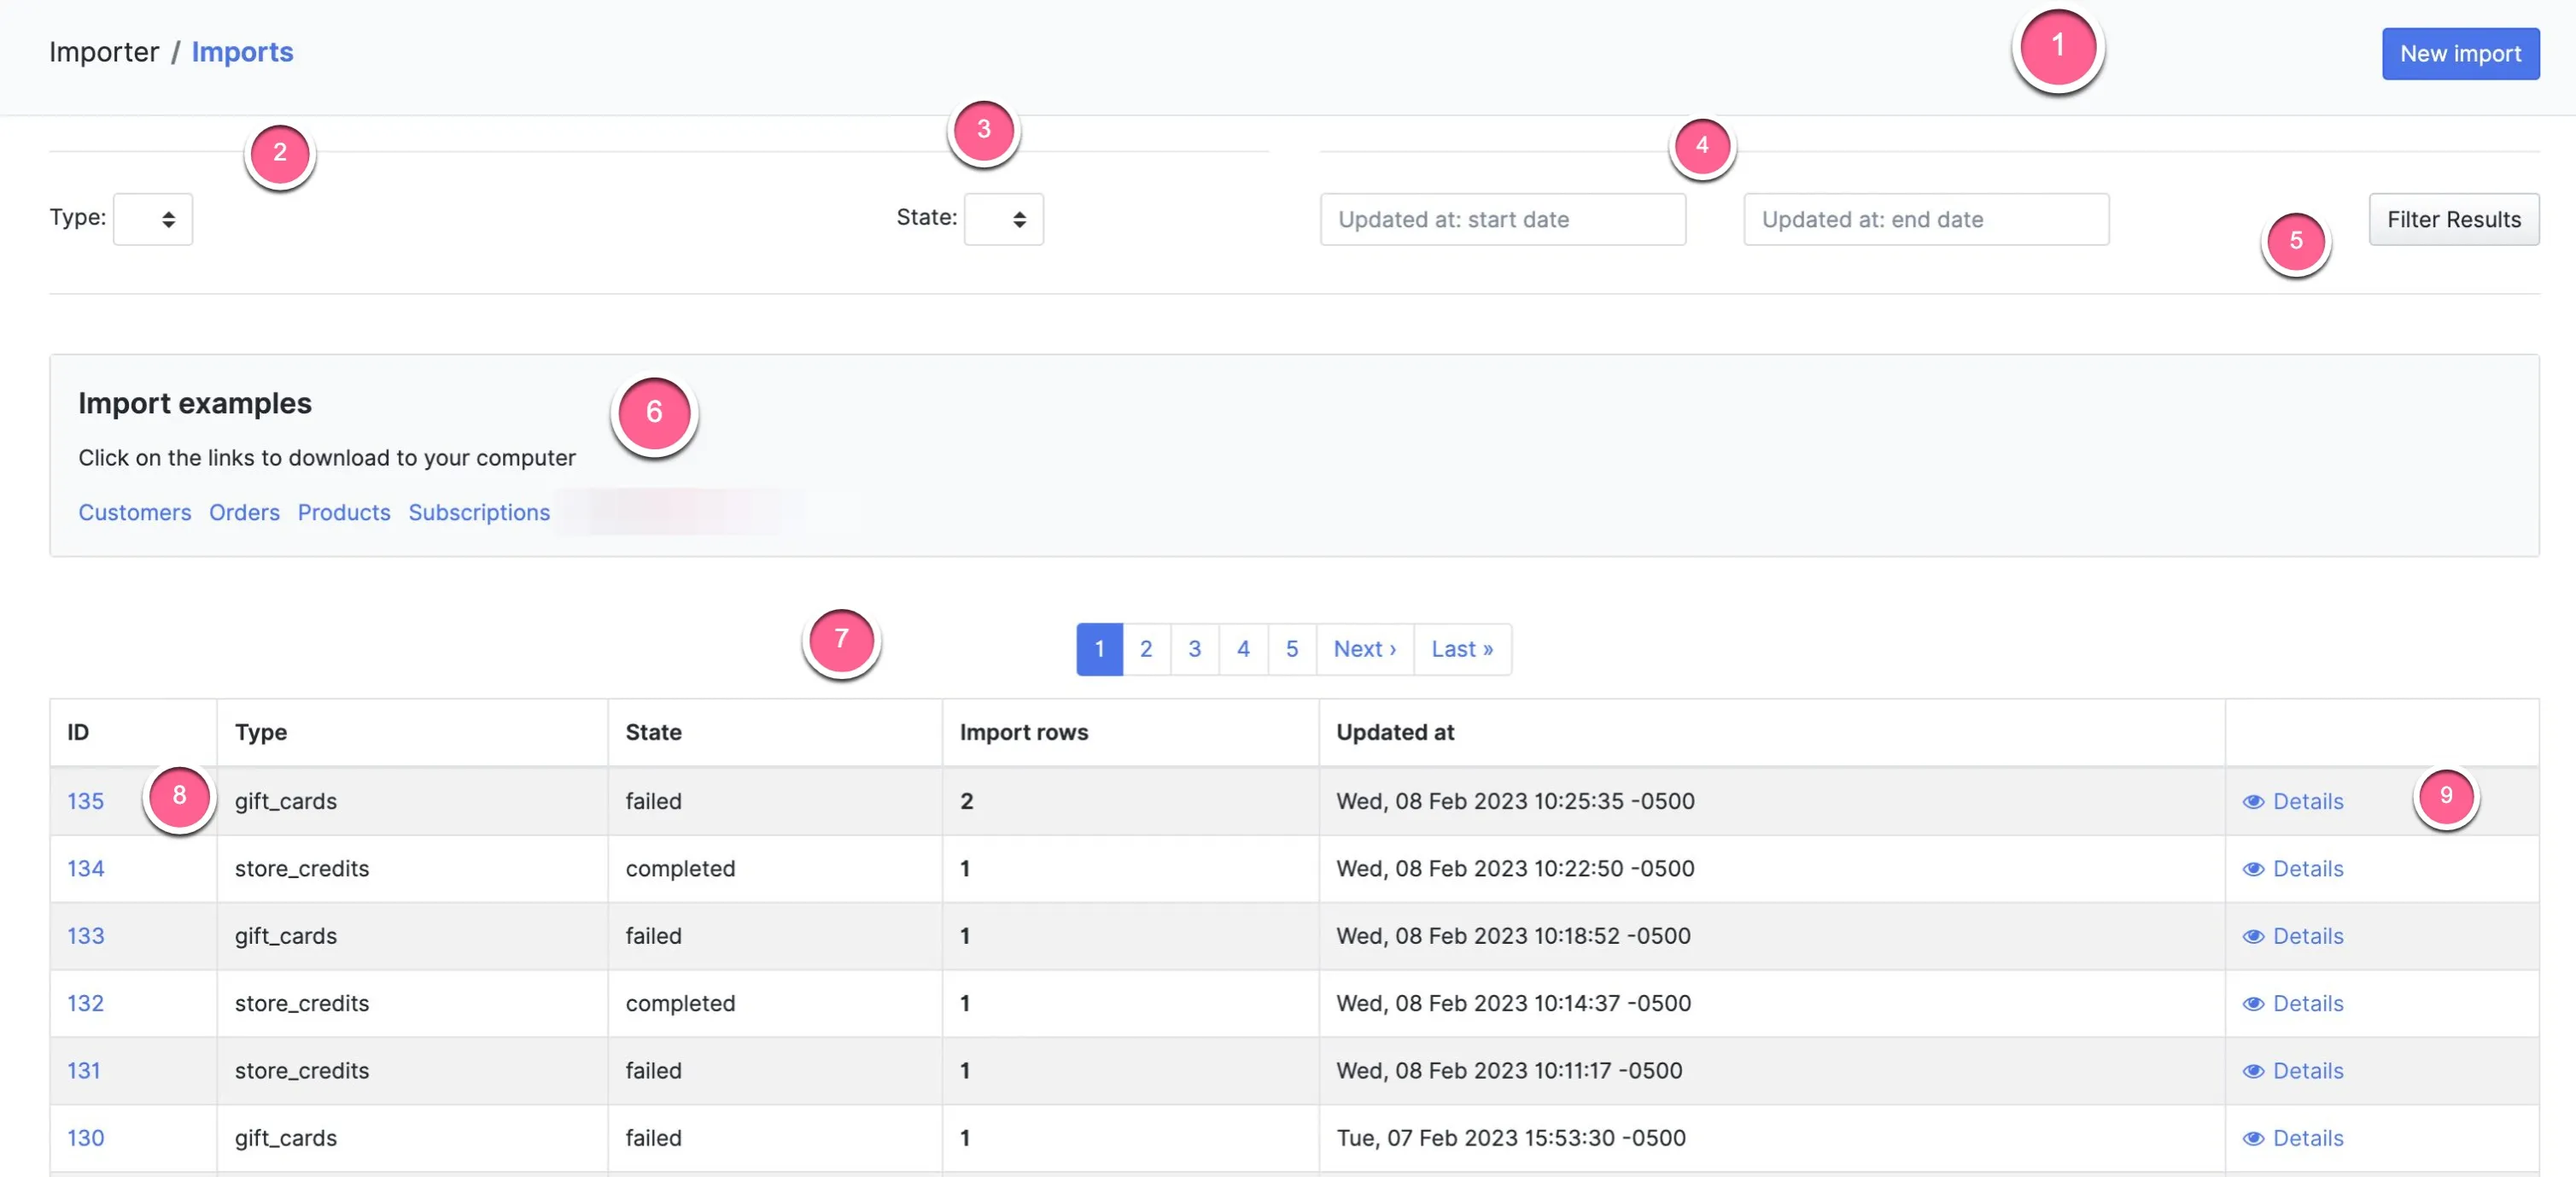Focus the Updated at end date field
Screen dimensions: 2576x1177
click(x=1926, y=219)
